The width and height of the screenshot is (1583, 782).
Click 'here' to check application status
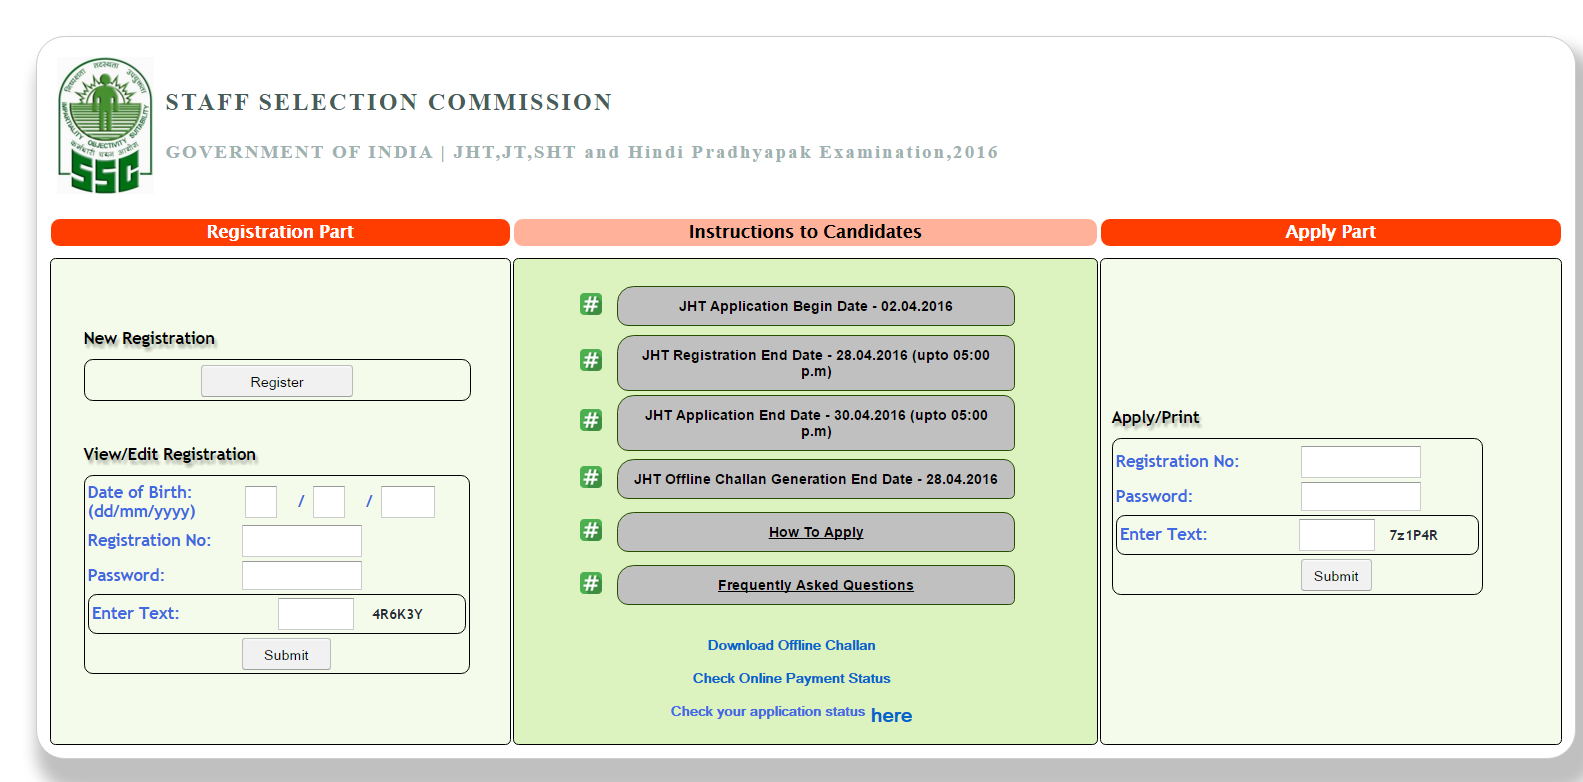[x=891, y=715]
